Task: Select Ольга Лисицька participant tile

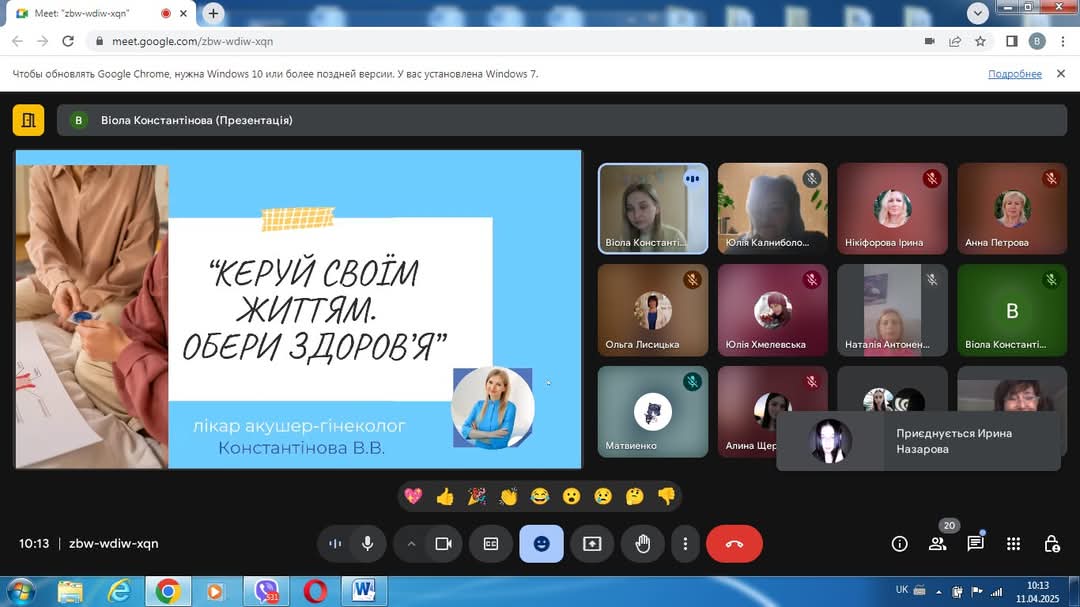Action: (x=653, y=310)
